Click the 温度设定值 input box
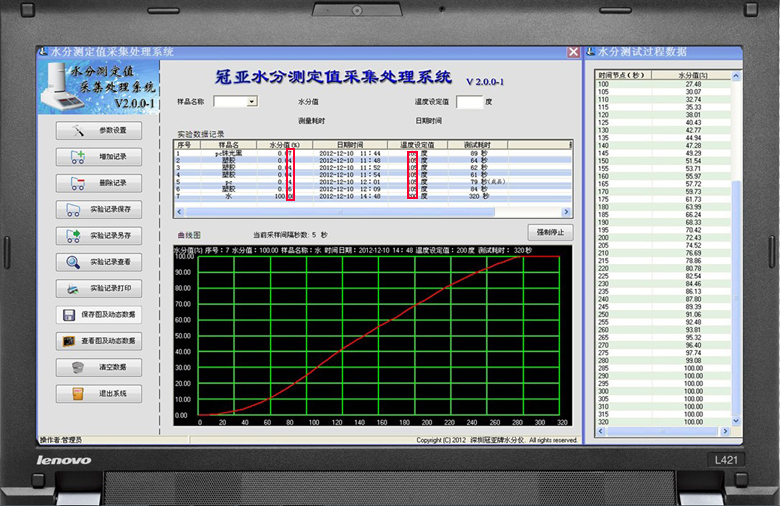Screen dimensions: 780x506 pyautogui.click(x=469, y=101)
